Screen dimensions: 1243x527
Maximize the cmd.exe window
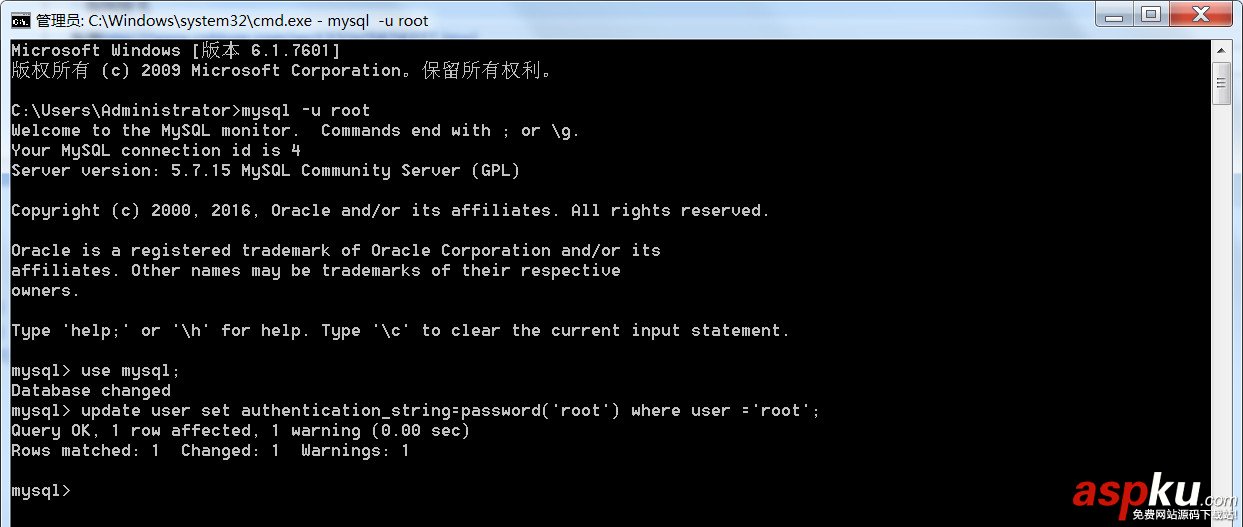coord(1150,13)
